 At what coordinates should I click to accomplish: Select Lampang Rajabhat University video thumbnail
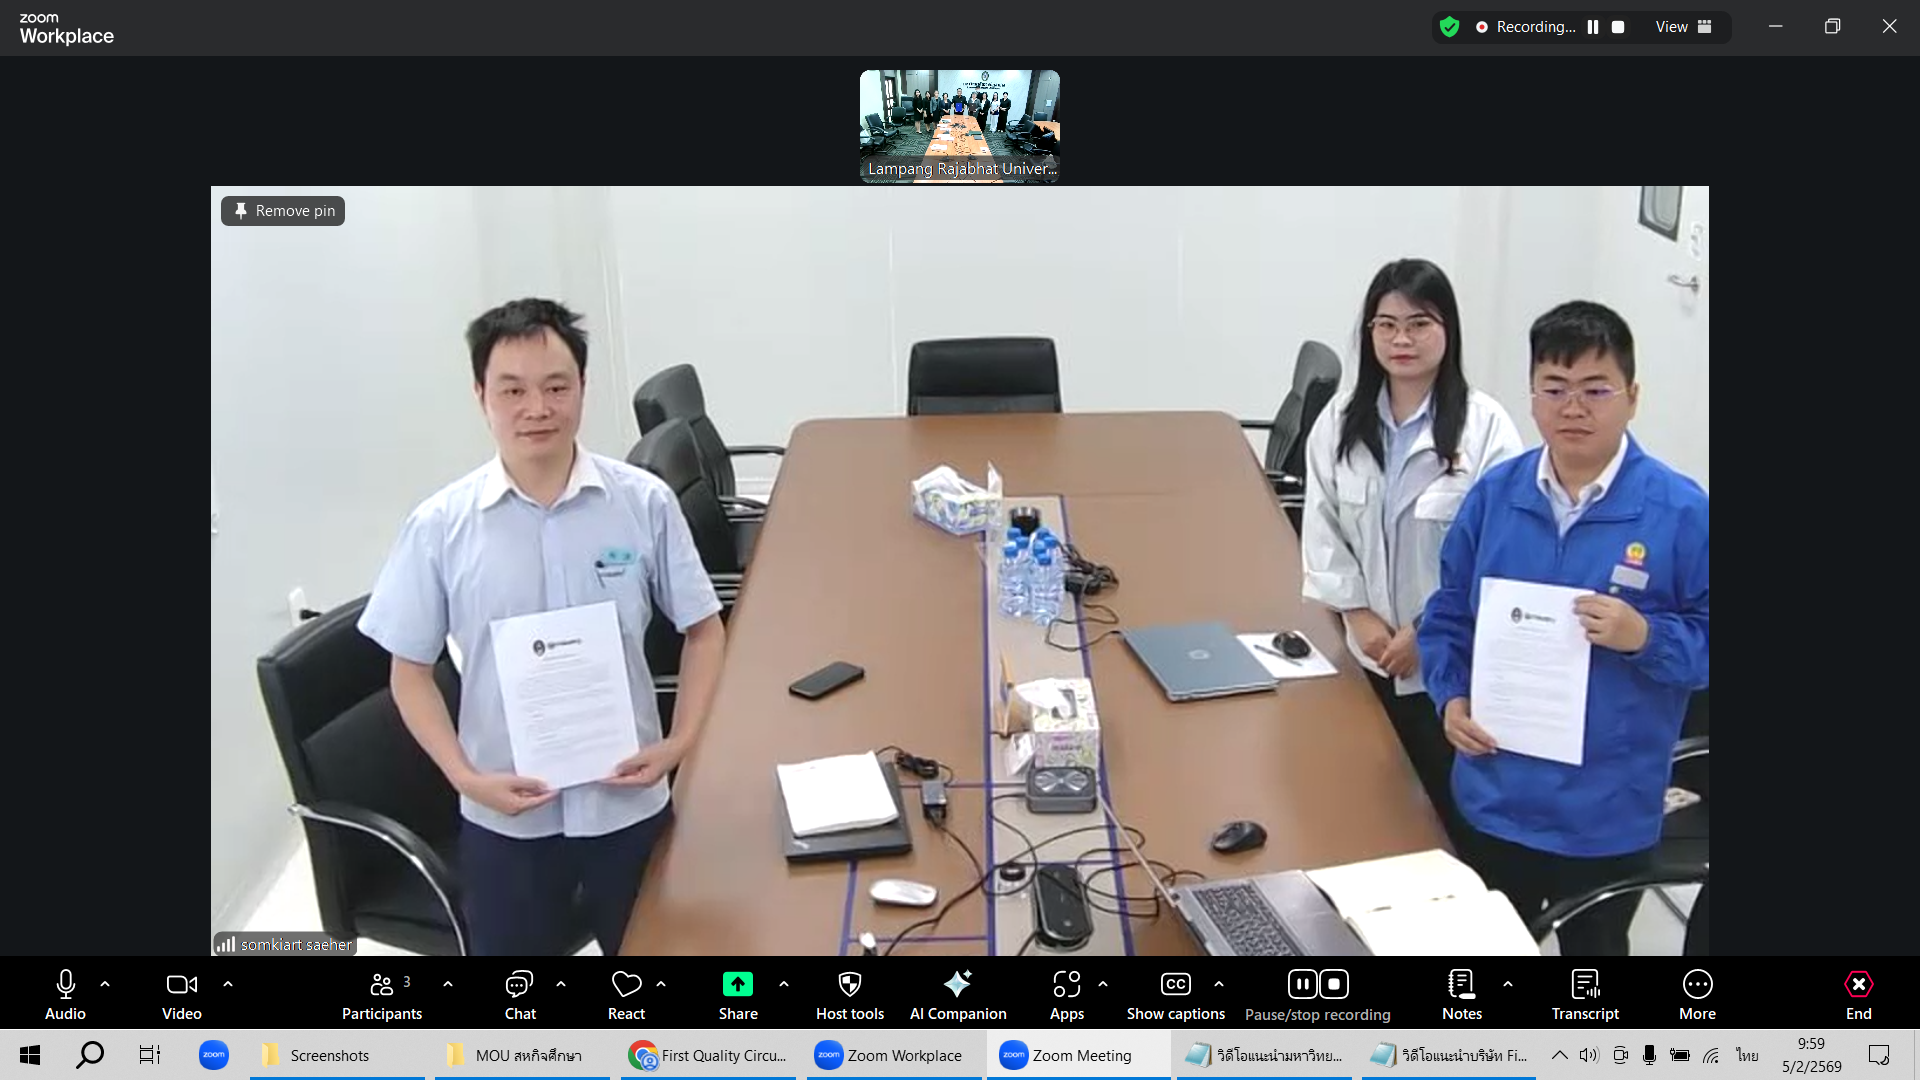tap(959, 125)
